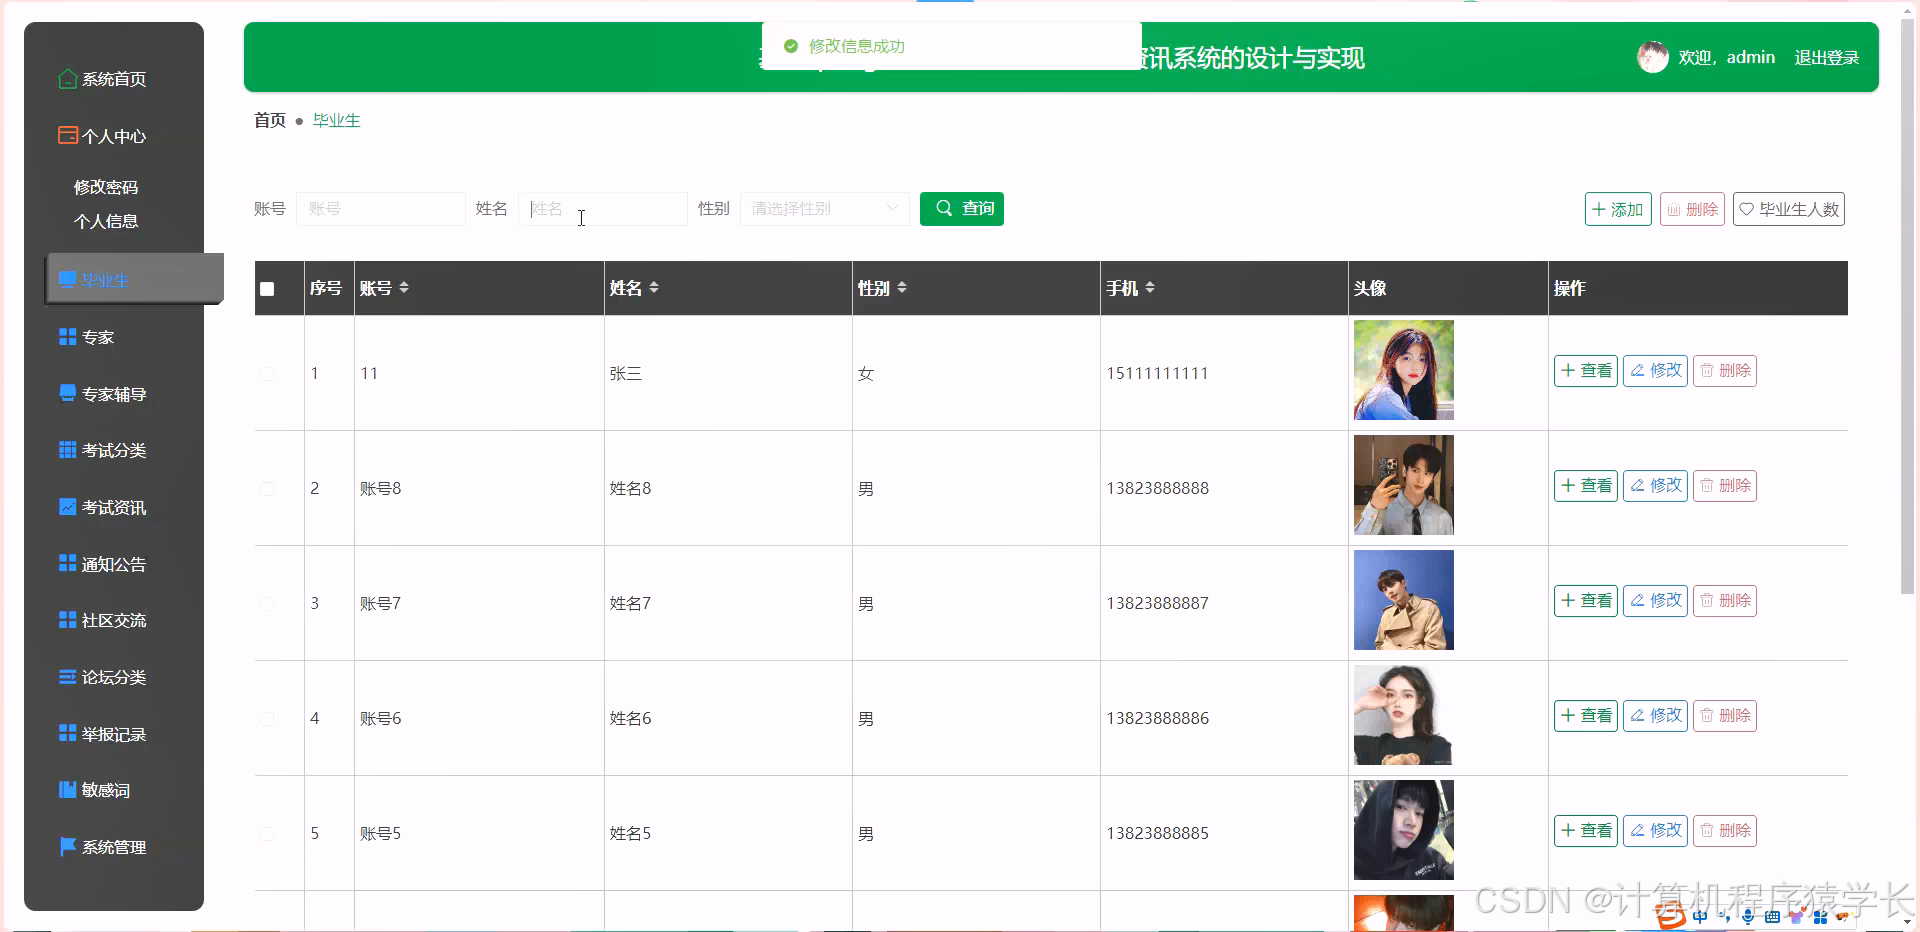Toggle the select-all checkbox in table header
The width and height of the screenshot is (1920, 932).
tap(267, 289)
